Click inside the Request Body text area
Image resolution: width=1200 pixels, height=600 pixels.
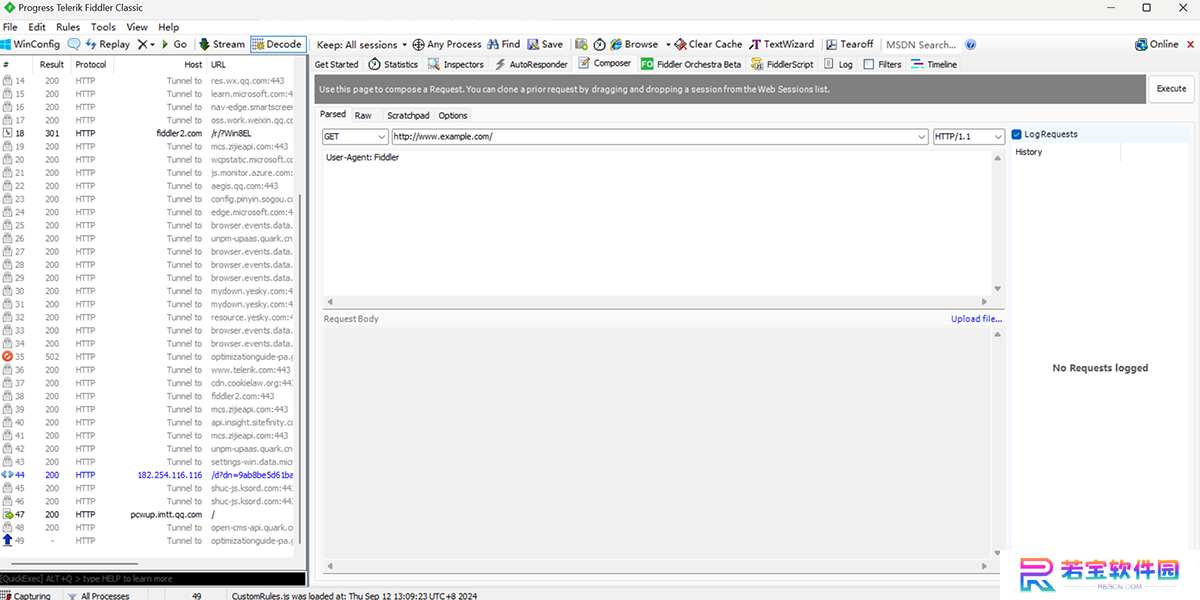click(x=657, y=443)
